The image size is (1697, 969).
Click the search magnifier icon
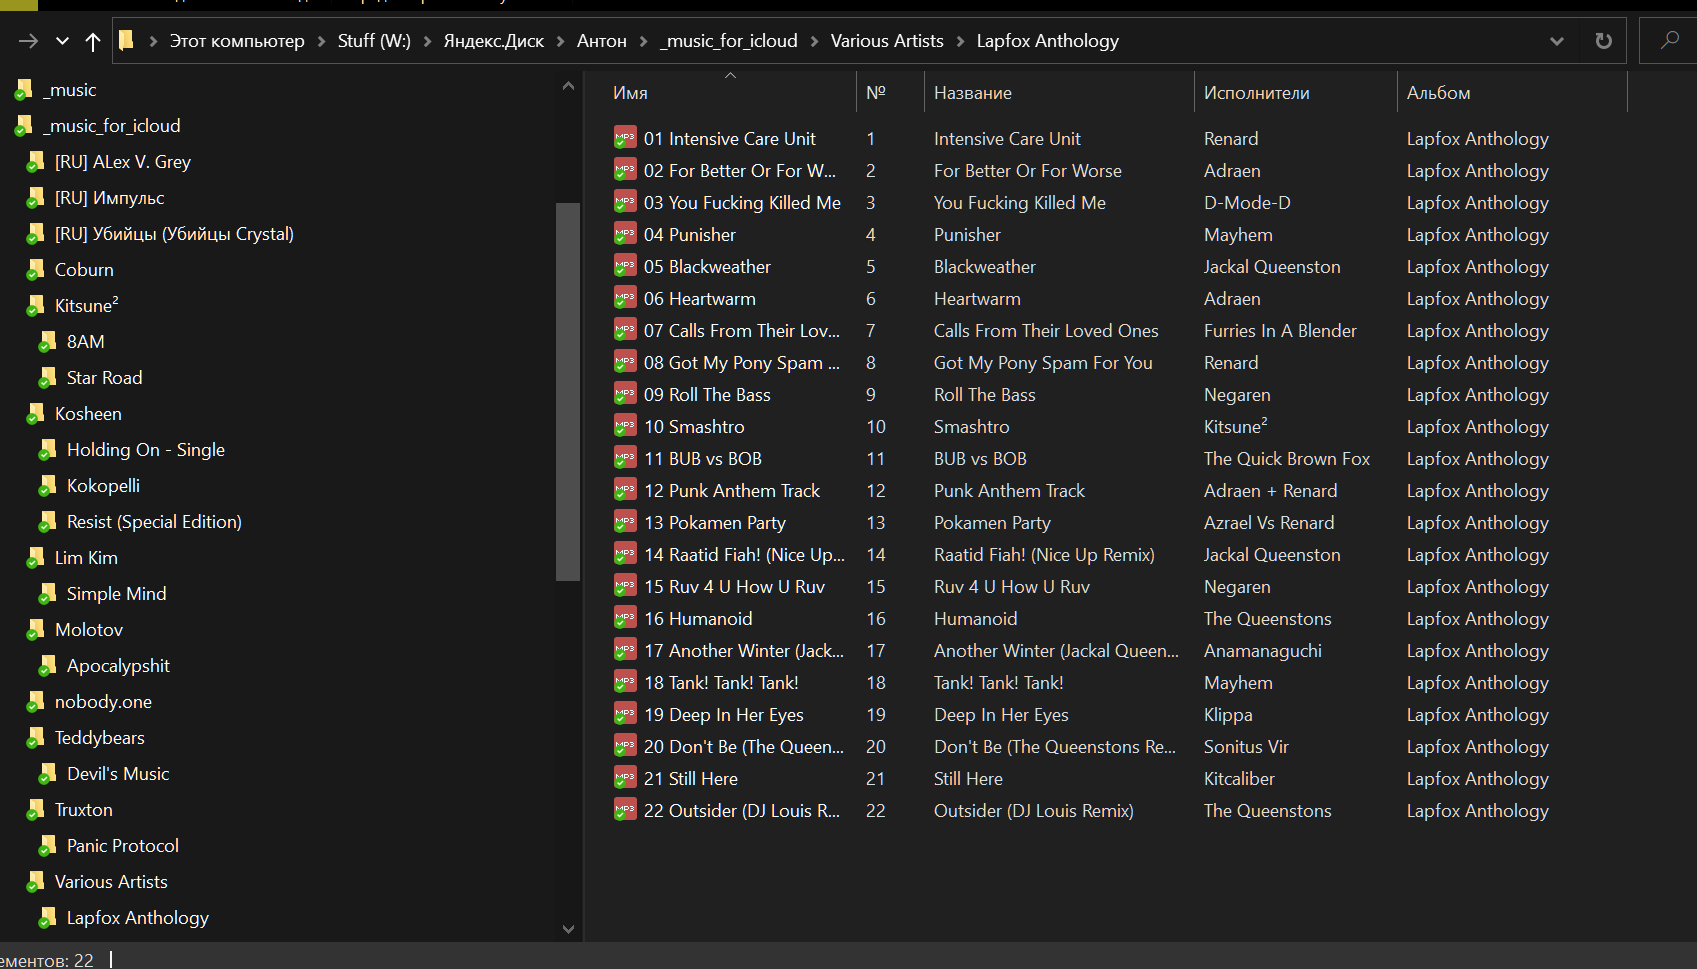tap(1669, 41)
